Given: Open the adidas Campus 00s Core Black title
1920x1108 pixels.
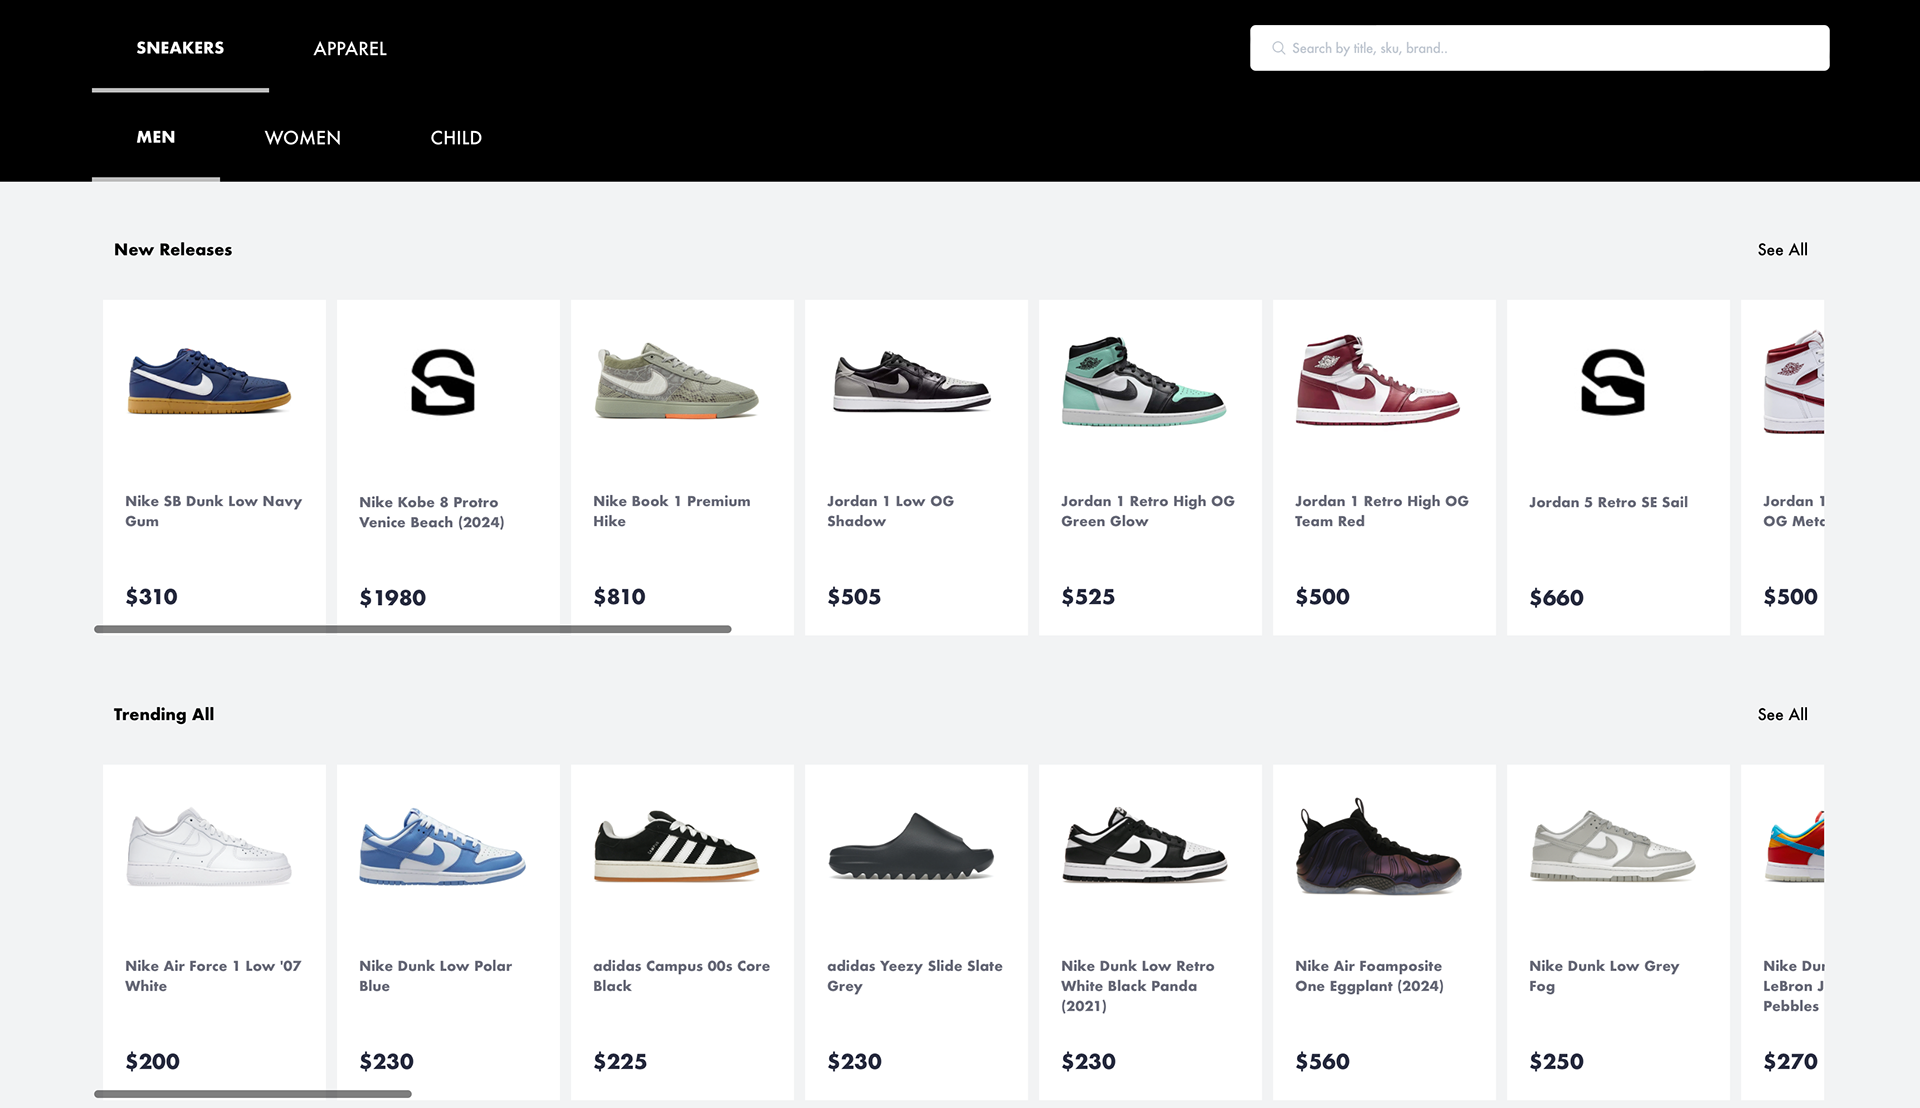Looking at the screenshot, I should tap(681, 976).
